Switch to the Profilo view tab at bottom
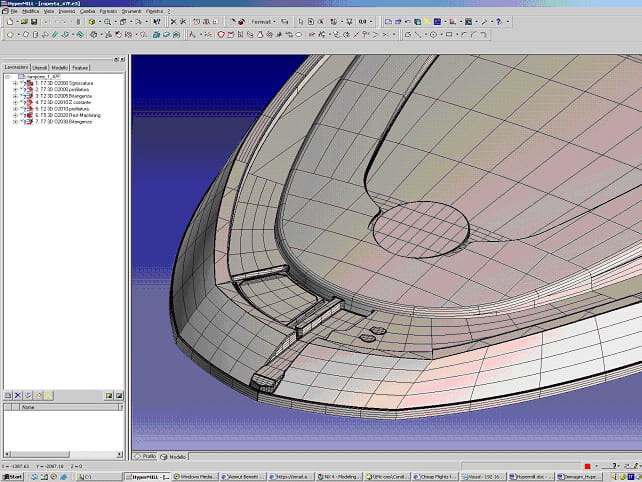This screenshot has width=642, height=482. 145,456
